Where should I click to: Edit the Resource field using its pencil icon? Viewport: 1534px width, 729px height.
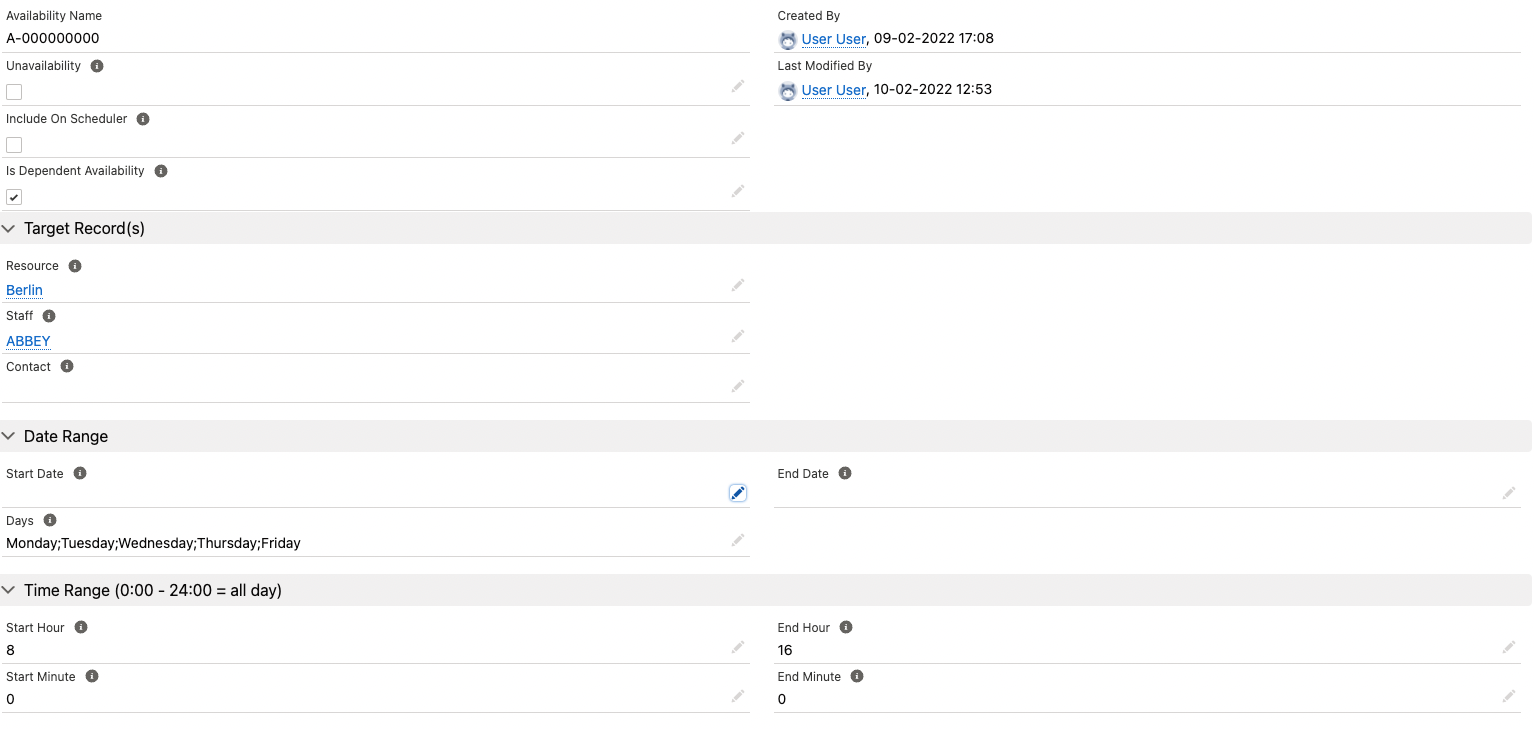pyautogui.click(x=738, y=285)
